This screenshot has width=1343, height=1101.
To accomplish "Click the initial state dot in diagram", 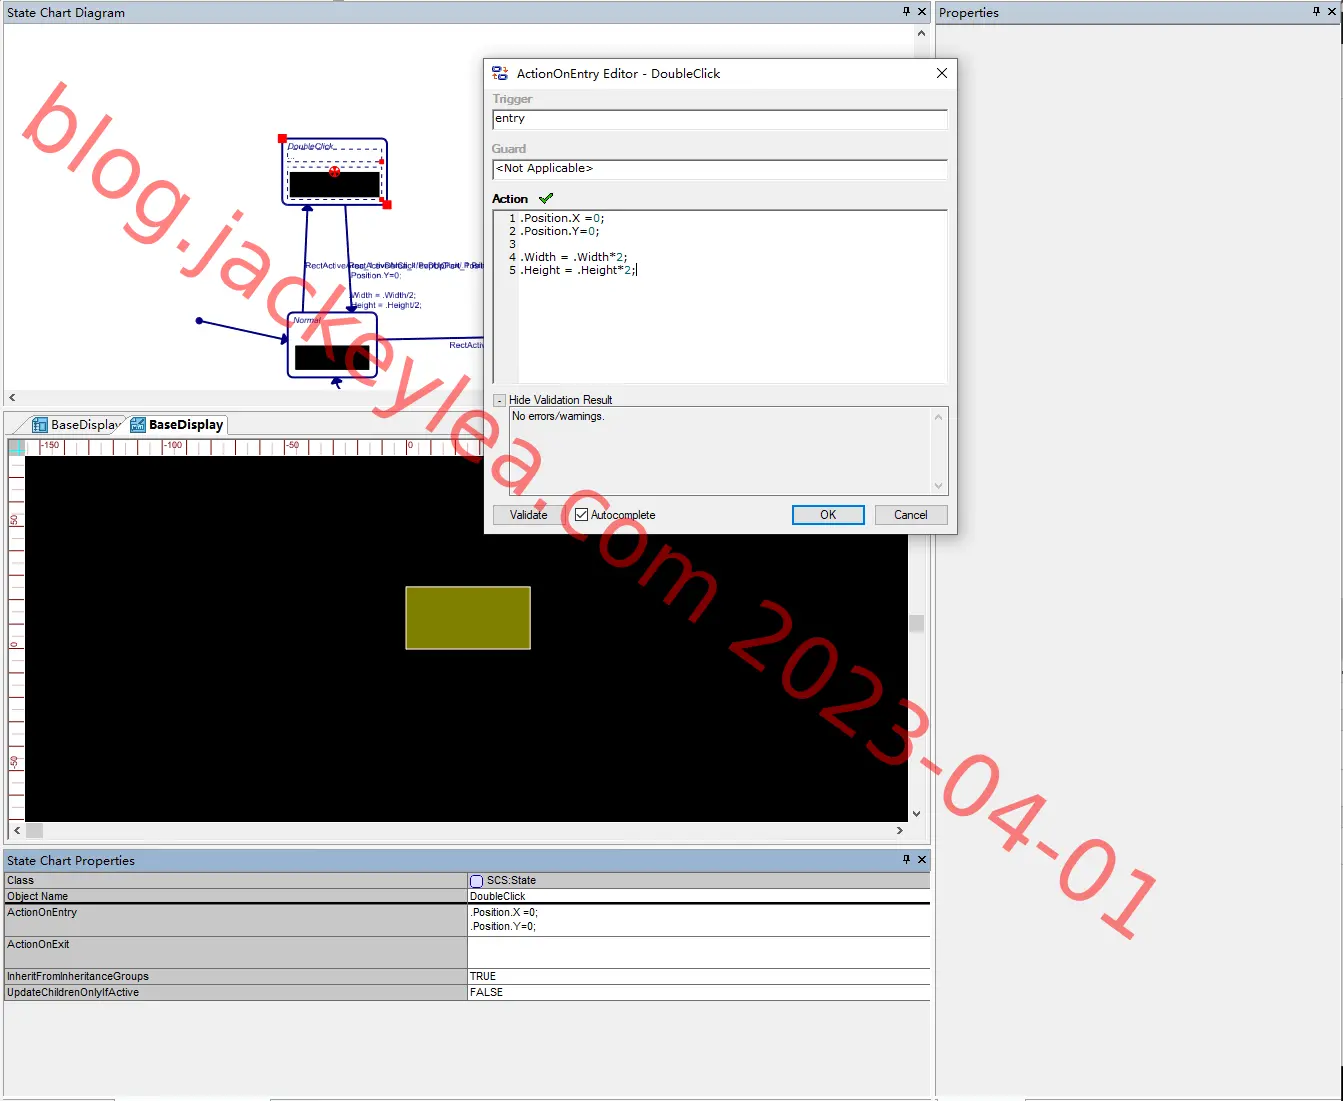I will tap(199, 321).
